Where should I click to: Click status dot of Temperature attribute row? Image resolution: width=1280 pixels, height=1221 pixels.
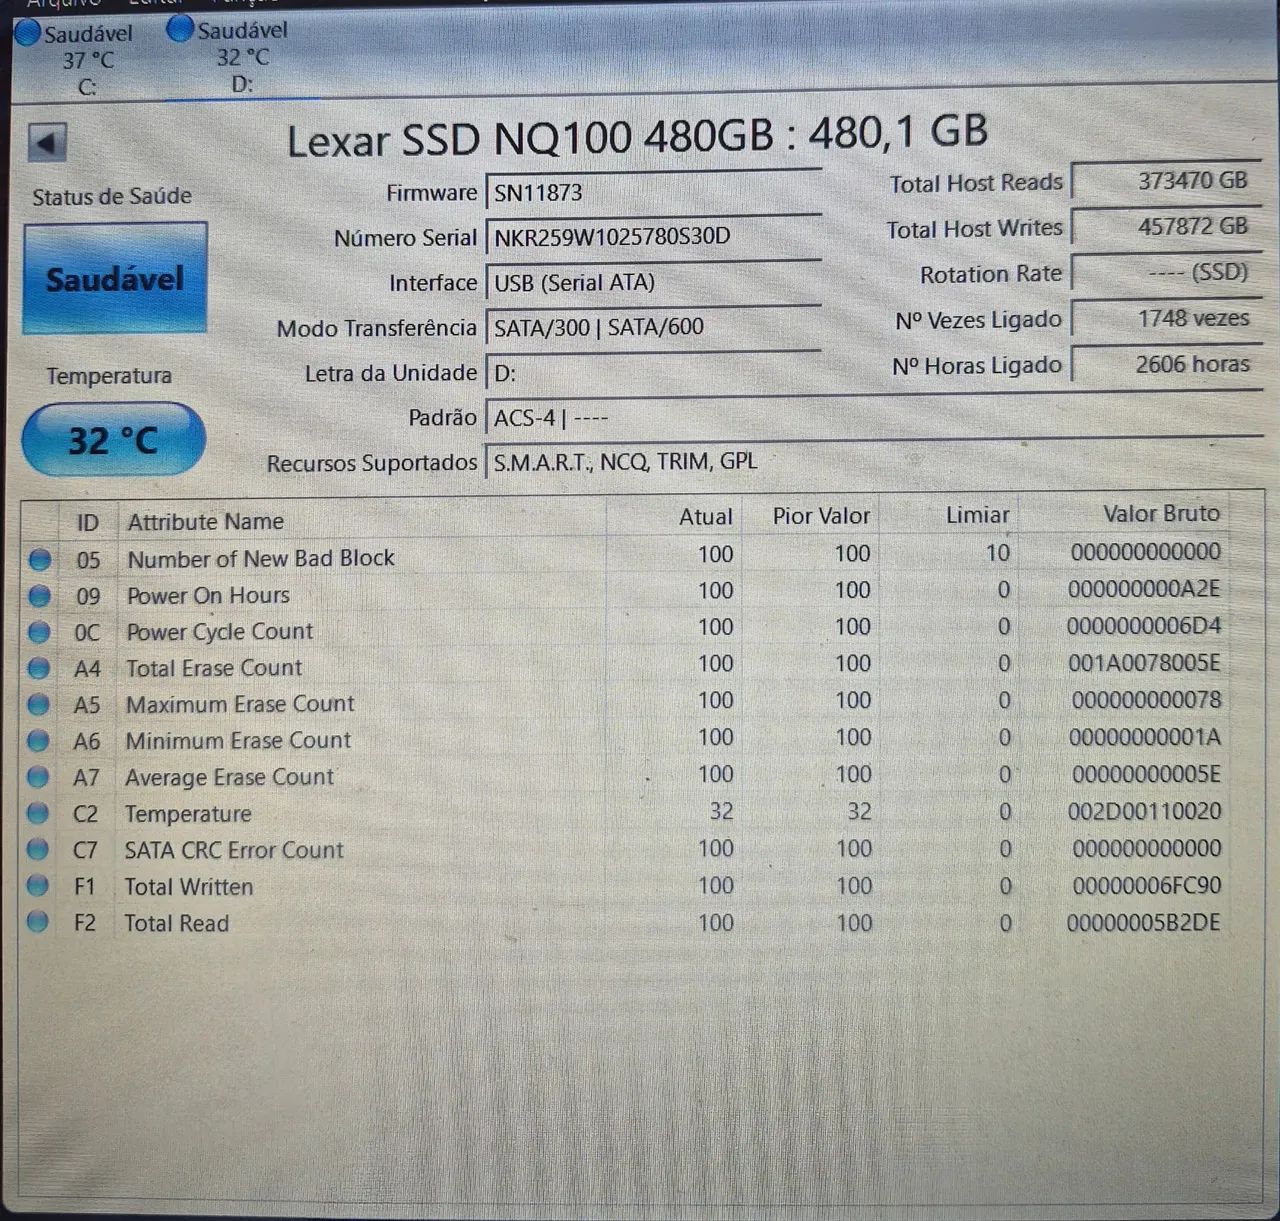[x=38, y=814]
